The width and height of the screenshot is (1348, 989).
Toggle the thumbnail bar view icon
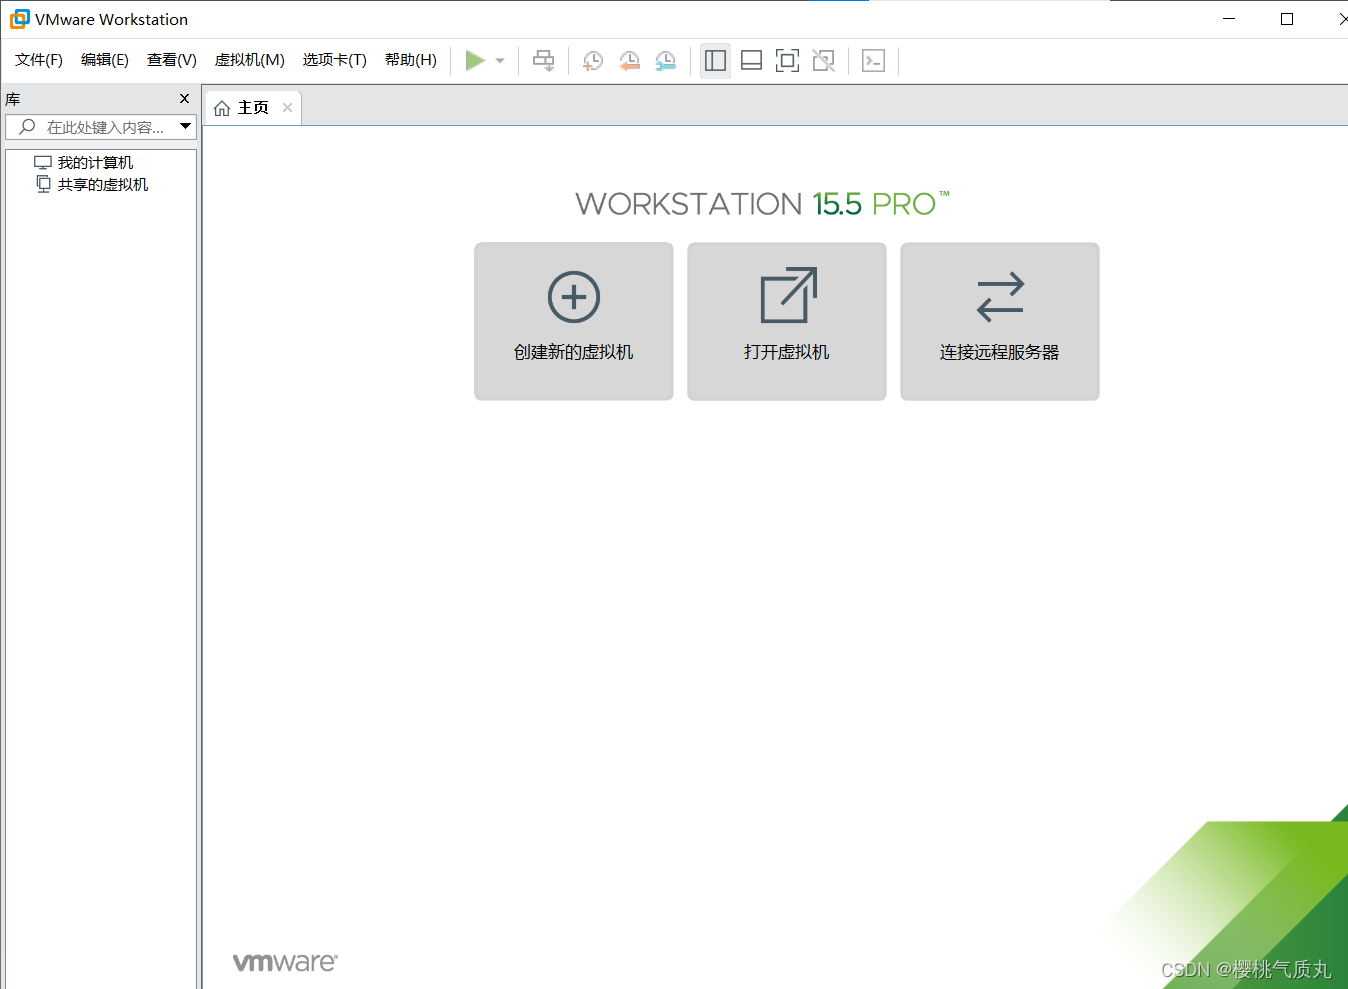(751, 61)
